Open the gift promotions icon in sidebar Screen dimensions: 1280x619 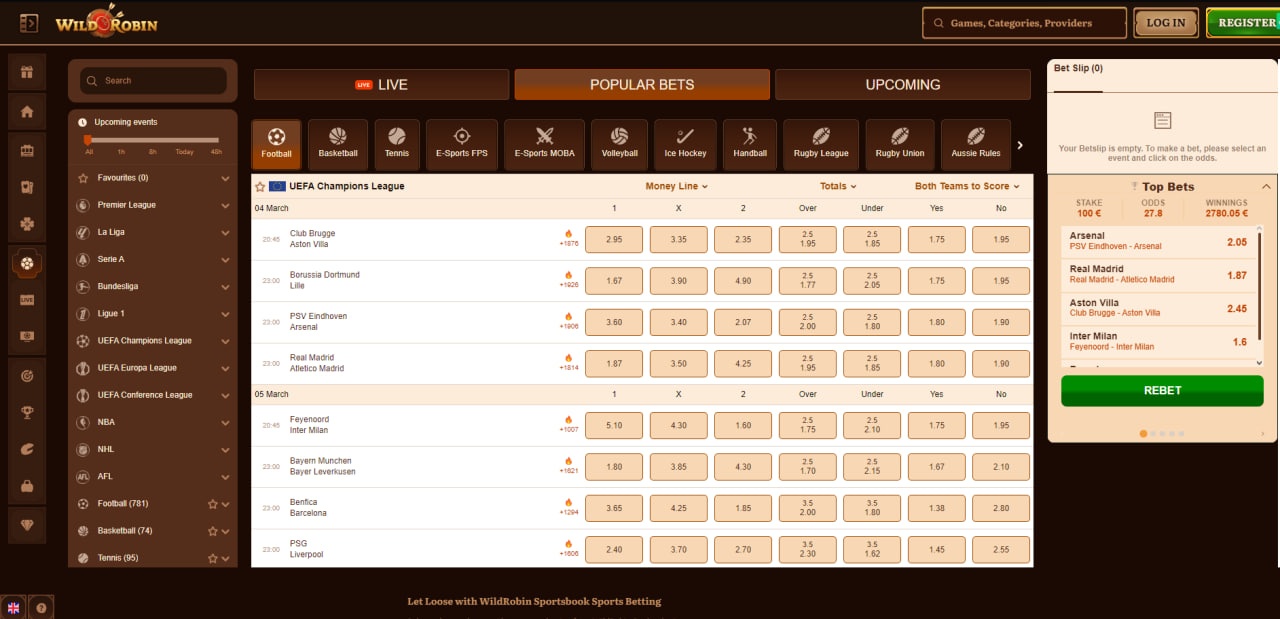(27, 72)
